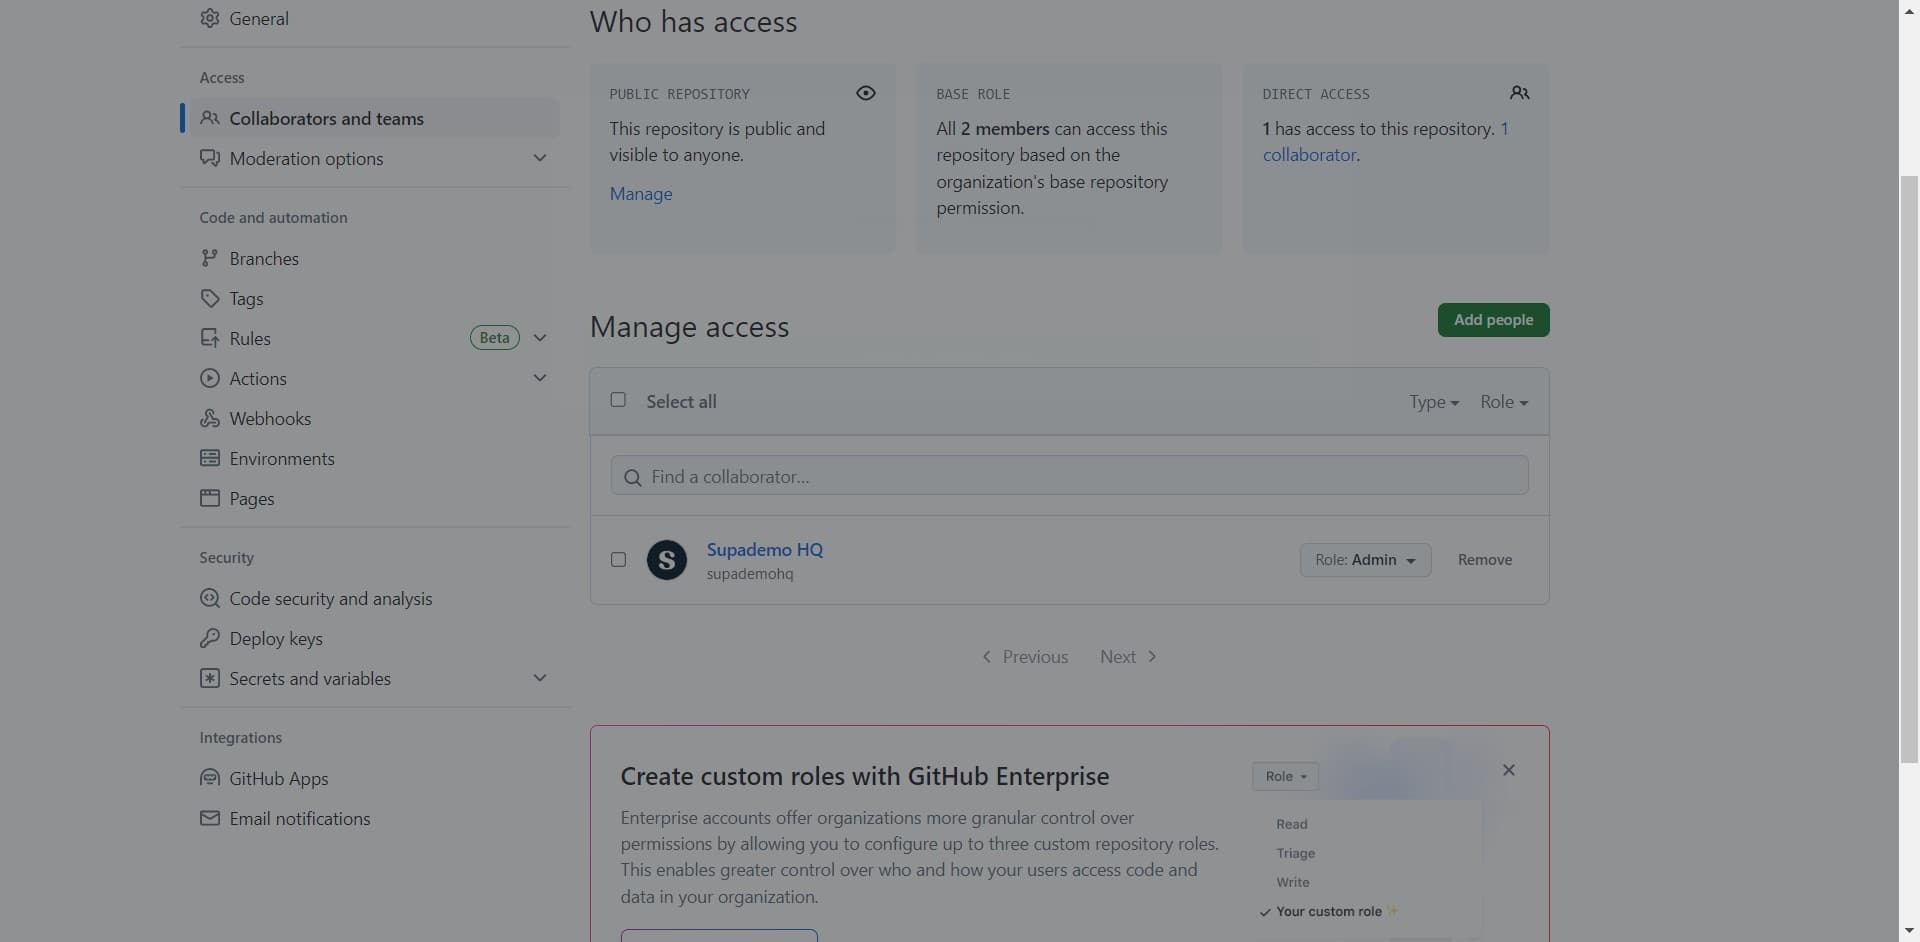Expand the Moderation options section
Image resolution: width=1920 pixels, height=942 pixels.
[x=540, y=158]
